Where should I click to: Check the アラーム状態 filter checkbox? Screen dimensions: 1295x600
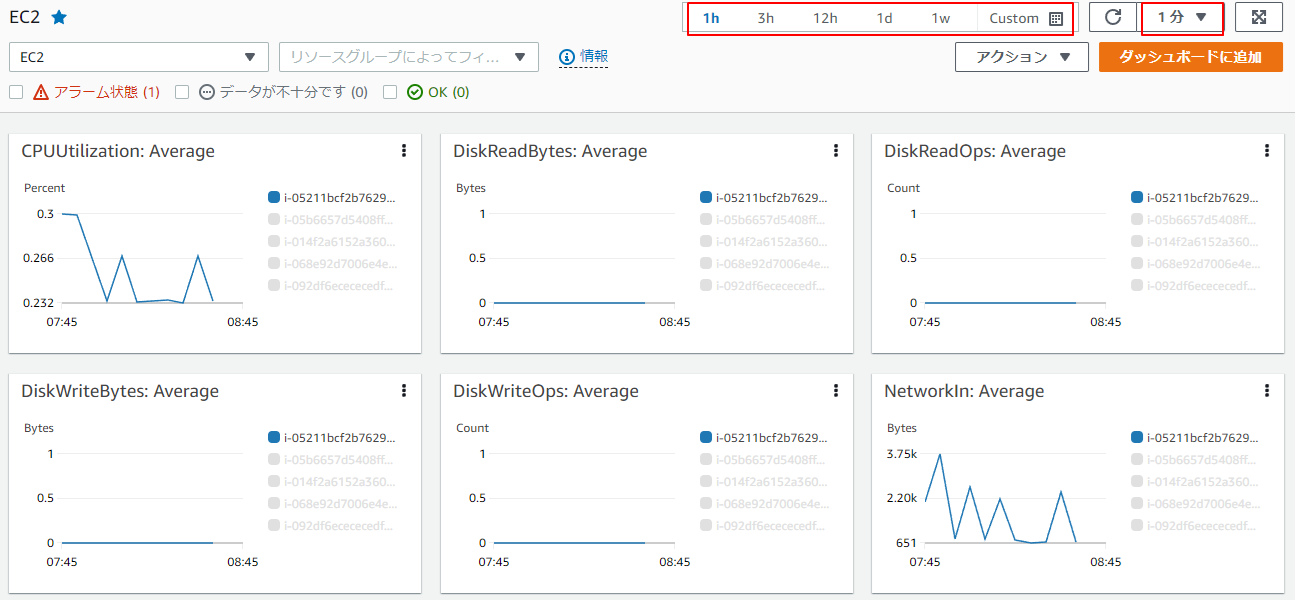coord(16,92)
